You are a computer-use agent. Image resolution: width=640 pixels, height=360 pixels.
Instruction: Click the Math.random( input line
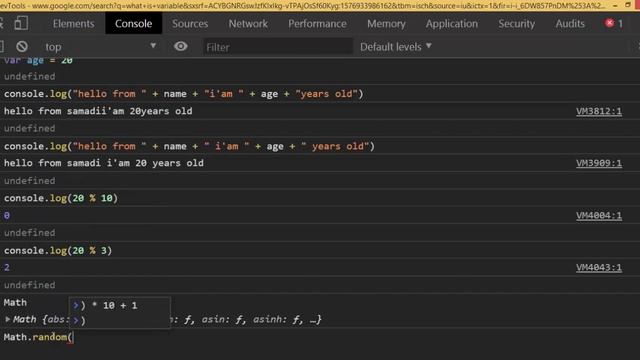(38, 337)
